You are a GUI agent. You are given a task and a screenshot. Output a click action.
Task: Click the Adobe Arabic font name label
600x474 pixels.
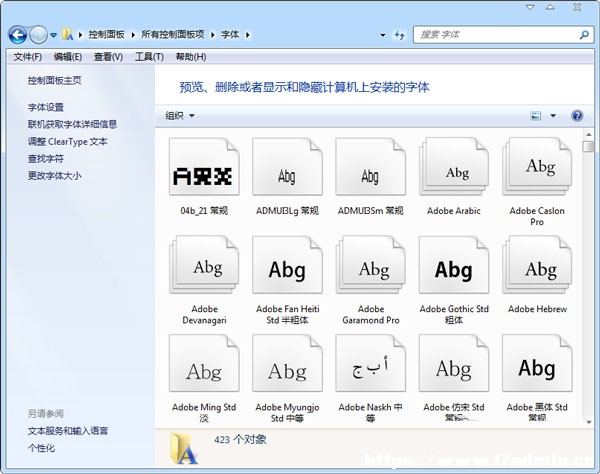coord(454,210)
